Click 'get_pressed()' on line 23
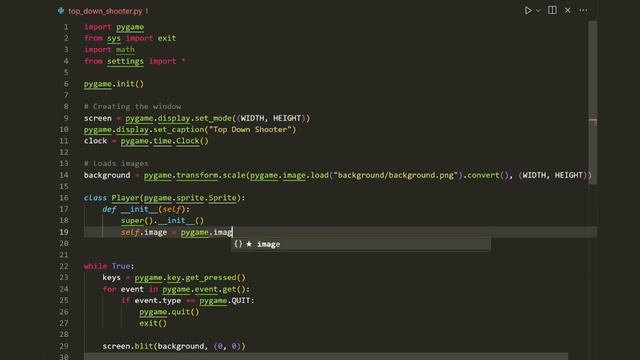 [216, 278]
